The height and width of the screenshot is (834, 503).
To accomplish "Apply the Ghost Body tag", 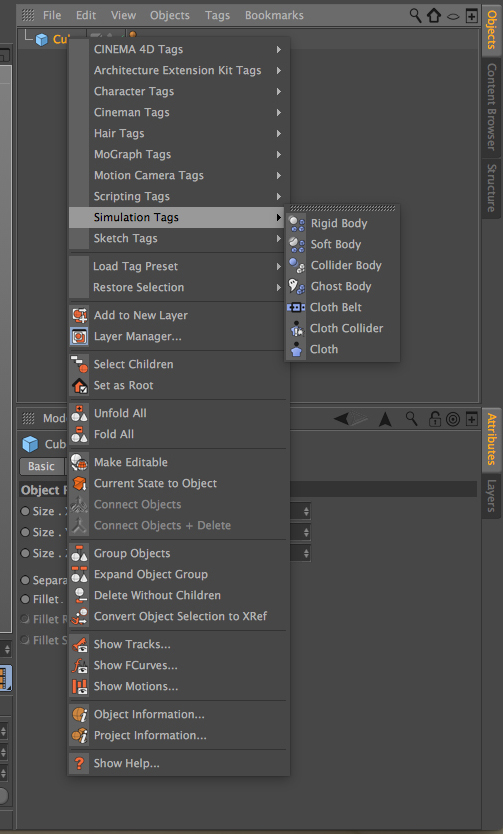I will click(342, 286).
